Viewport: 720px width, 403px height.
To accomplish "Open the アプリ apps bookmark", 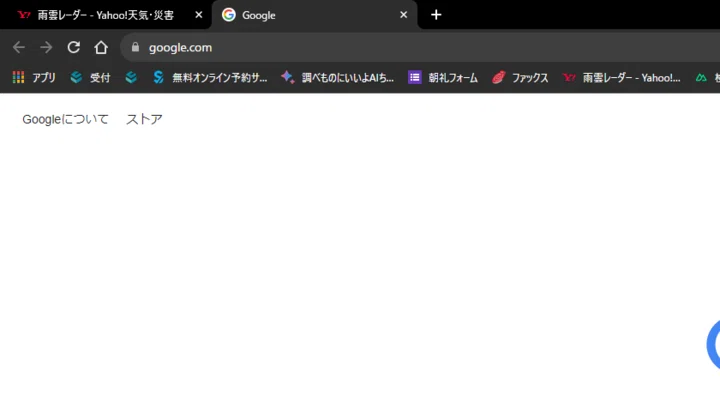I will point(34,78).
